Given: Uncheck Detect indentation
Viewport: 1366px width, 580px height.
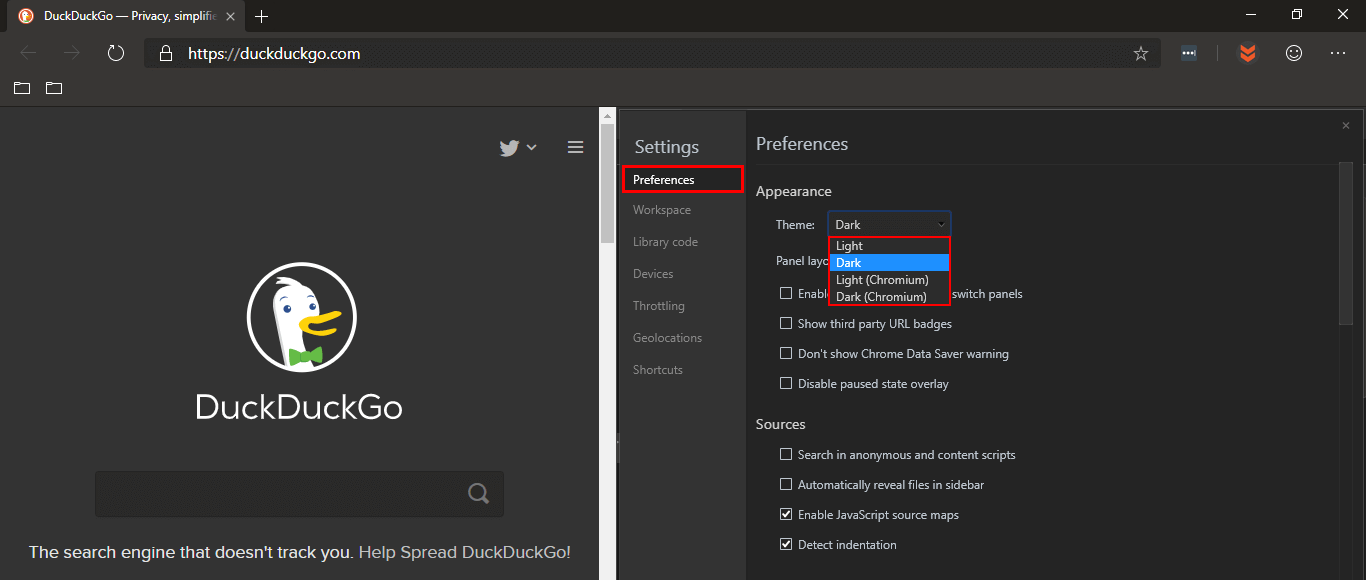Looking at the screenshot, I should 786,544.
